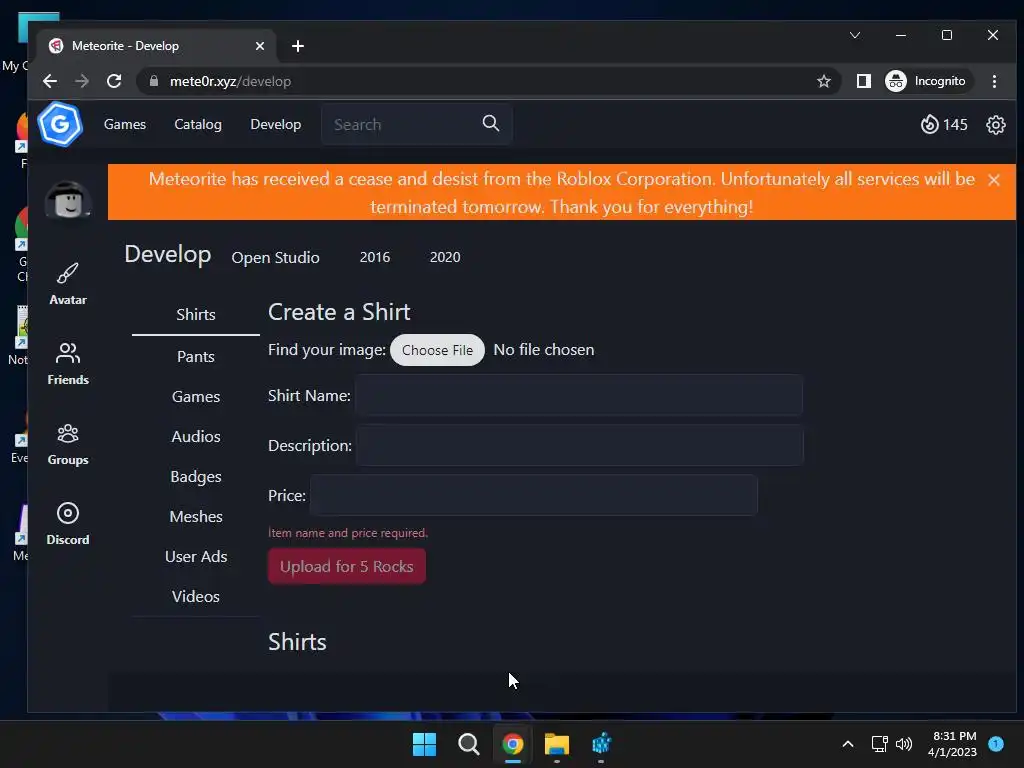Open Windows taskbar search
Viewport: 1024px width, 768px height.
click(x=468, y=744)
